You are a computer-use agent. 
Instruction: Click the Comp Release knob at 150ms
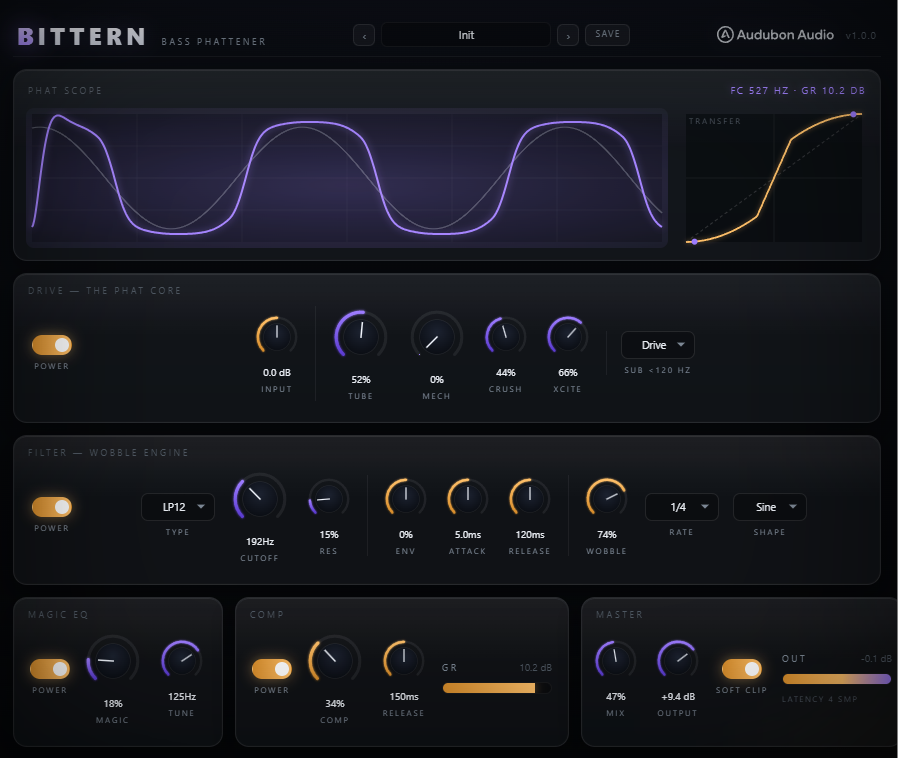(404, 661)
